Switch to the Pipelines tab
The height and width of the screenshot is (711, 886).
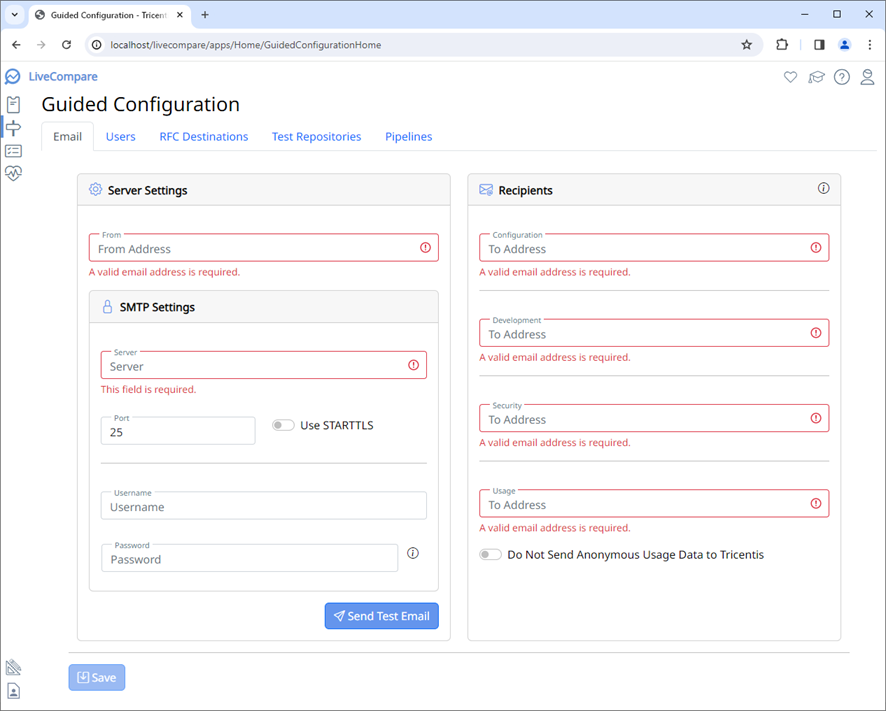[x=408, y=136]
